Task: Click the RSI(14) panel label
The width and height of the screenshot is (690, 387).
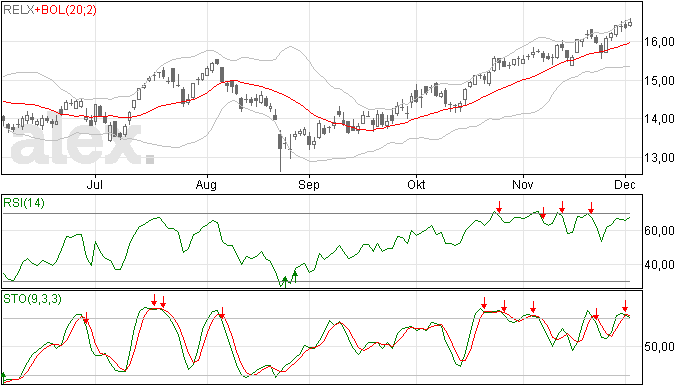Action: tap(24, 203)
